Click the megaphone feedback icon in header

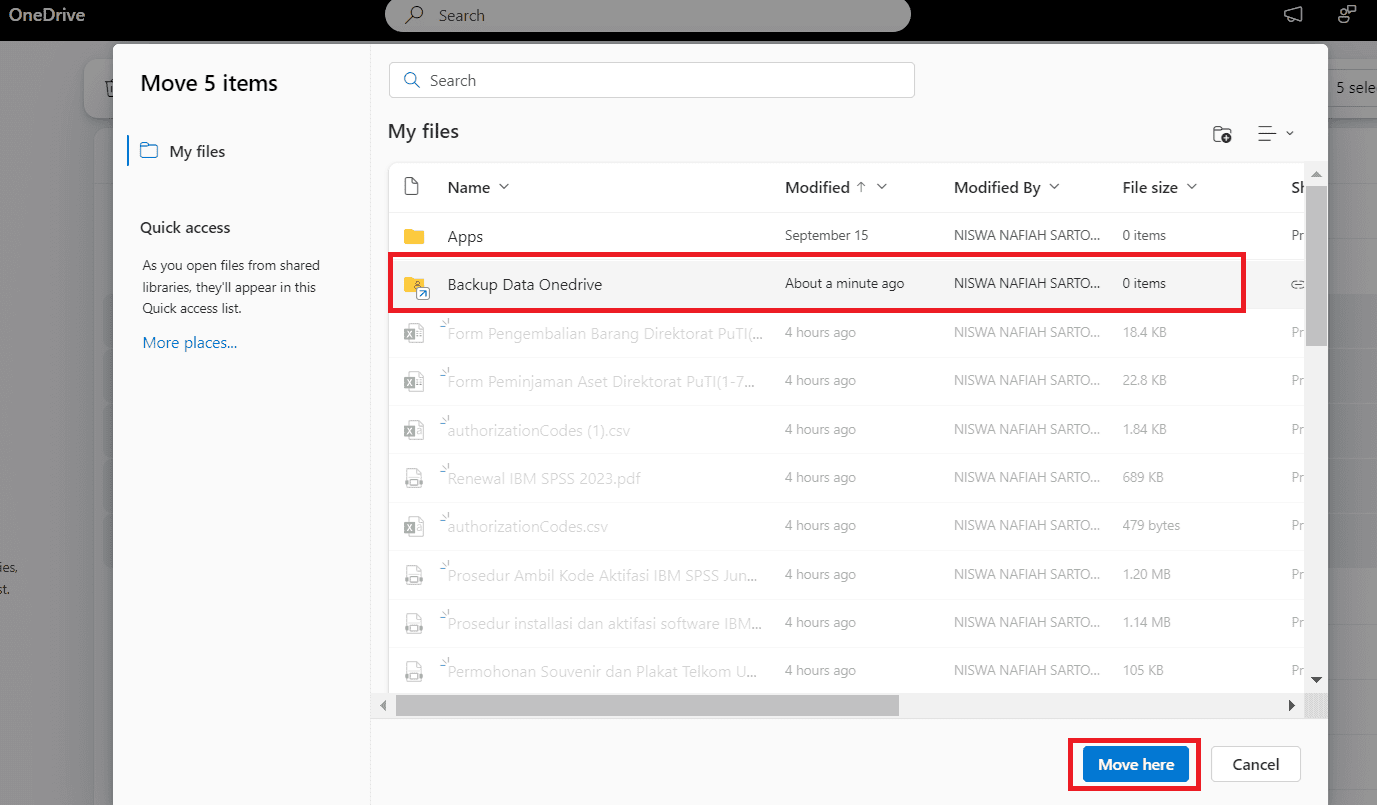tap(1293, 15)
